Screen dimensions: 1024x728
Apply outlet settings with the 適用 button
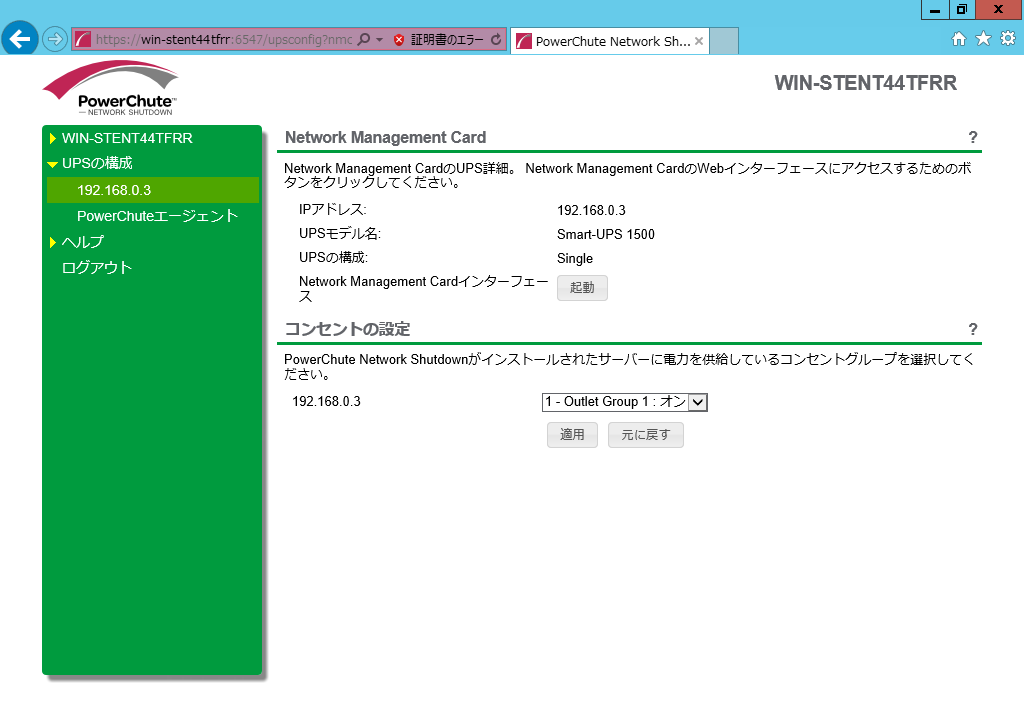coord(571,434)
